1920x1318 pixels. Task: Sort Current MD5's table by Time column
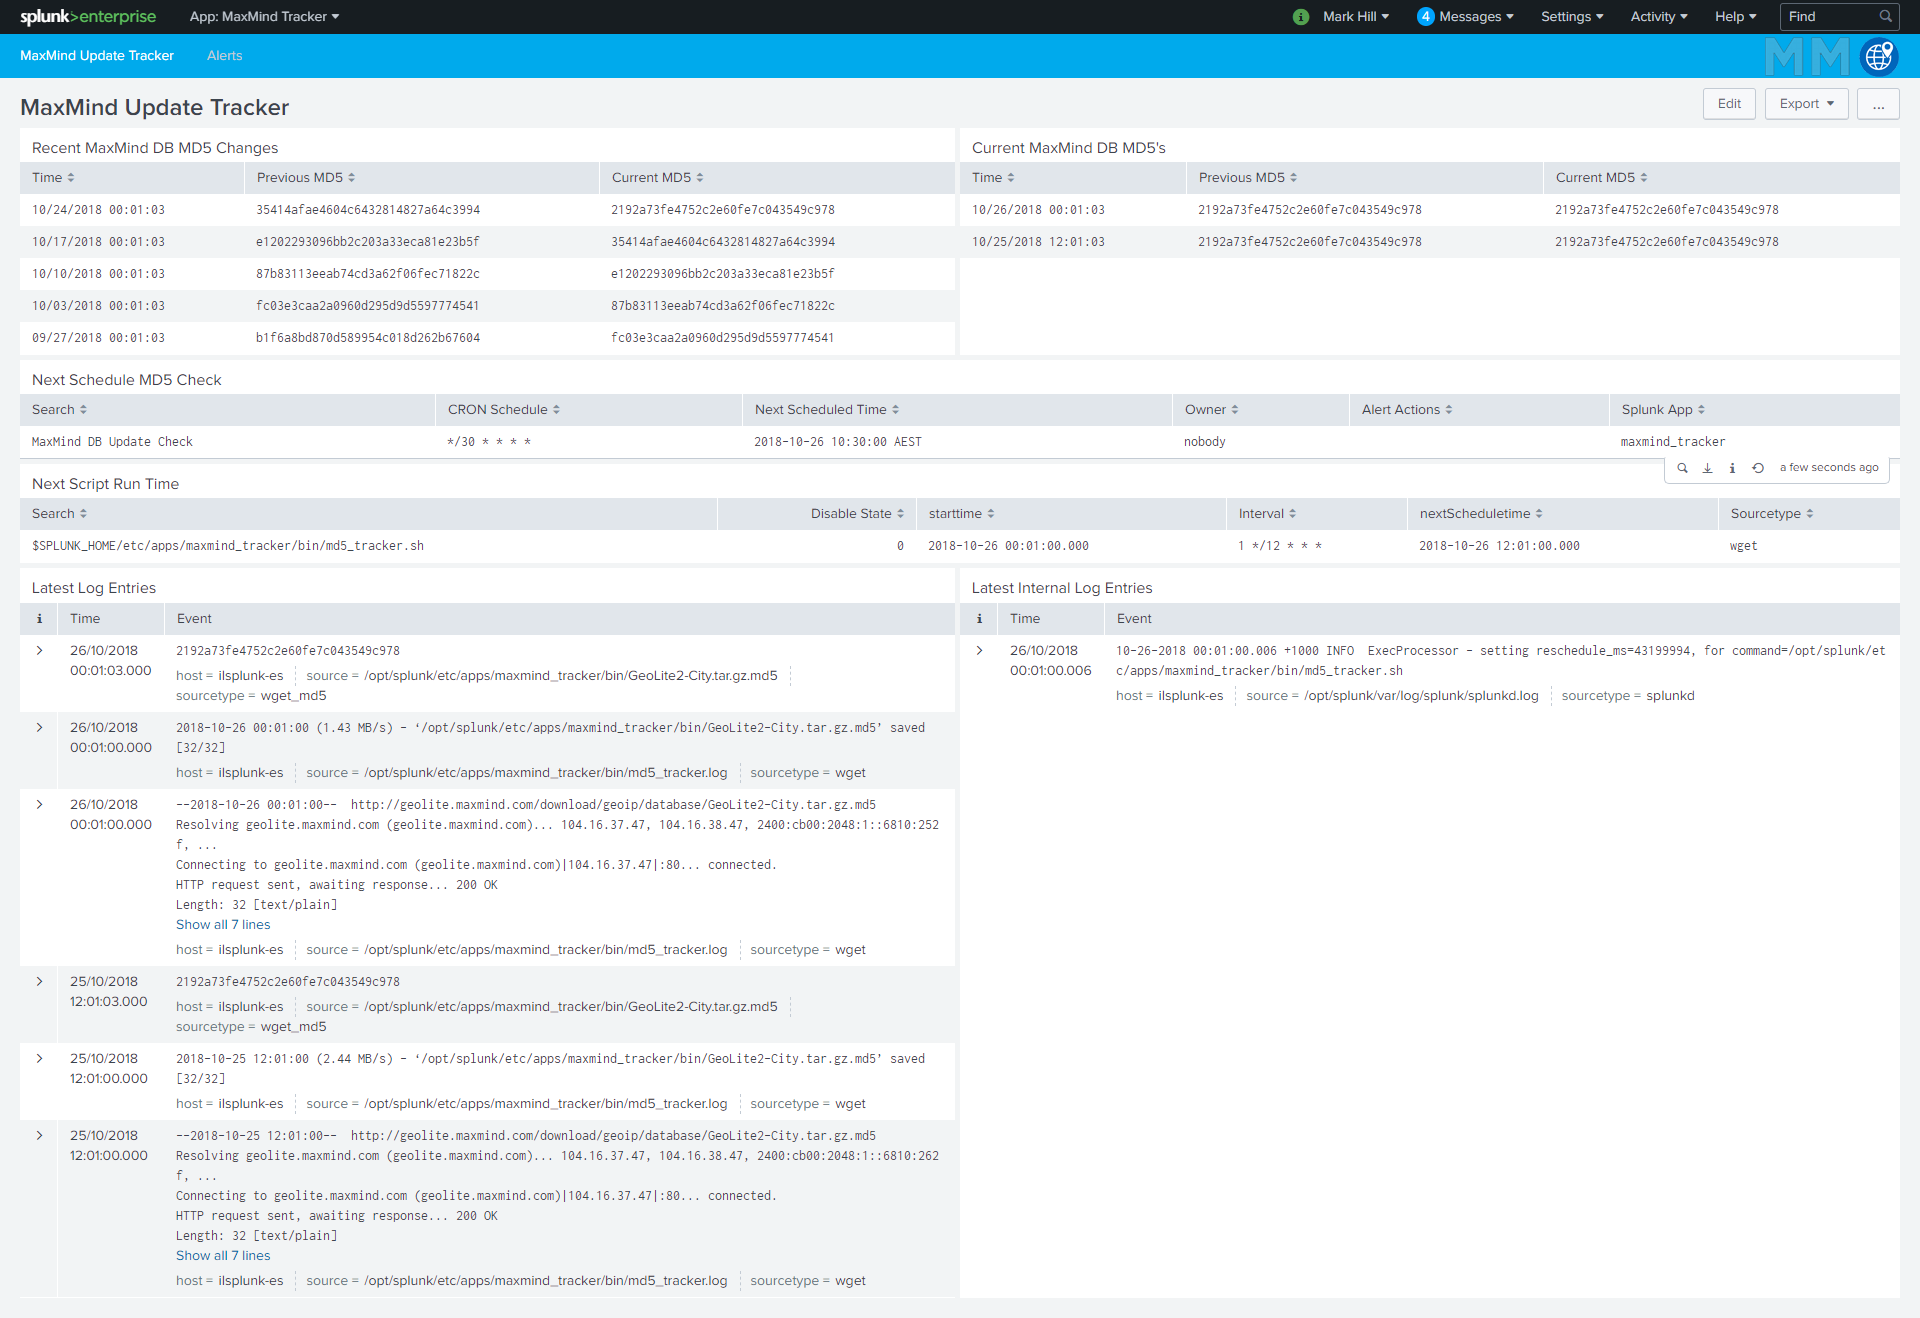coord(993,178)
